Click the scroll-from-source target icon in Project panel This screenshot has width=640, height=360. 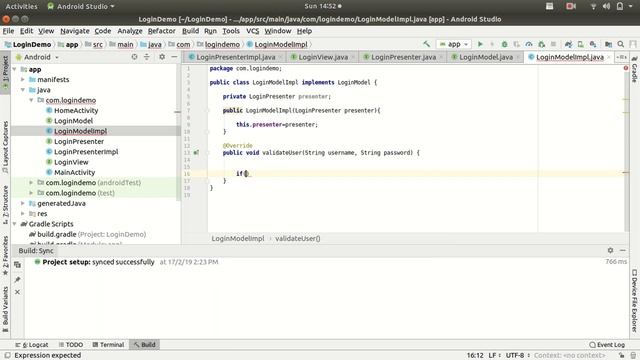click(134, 57)
